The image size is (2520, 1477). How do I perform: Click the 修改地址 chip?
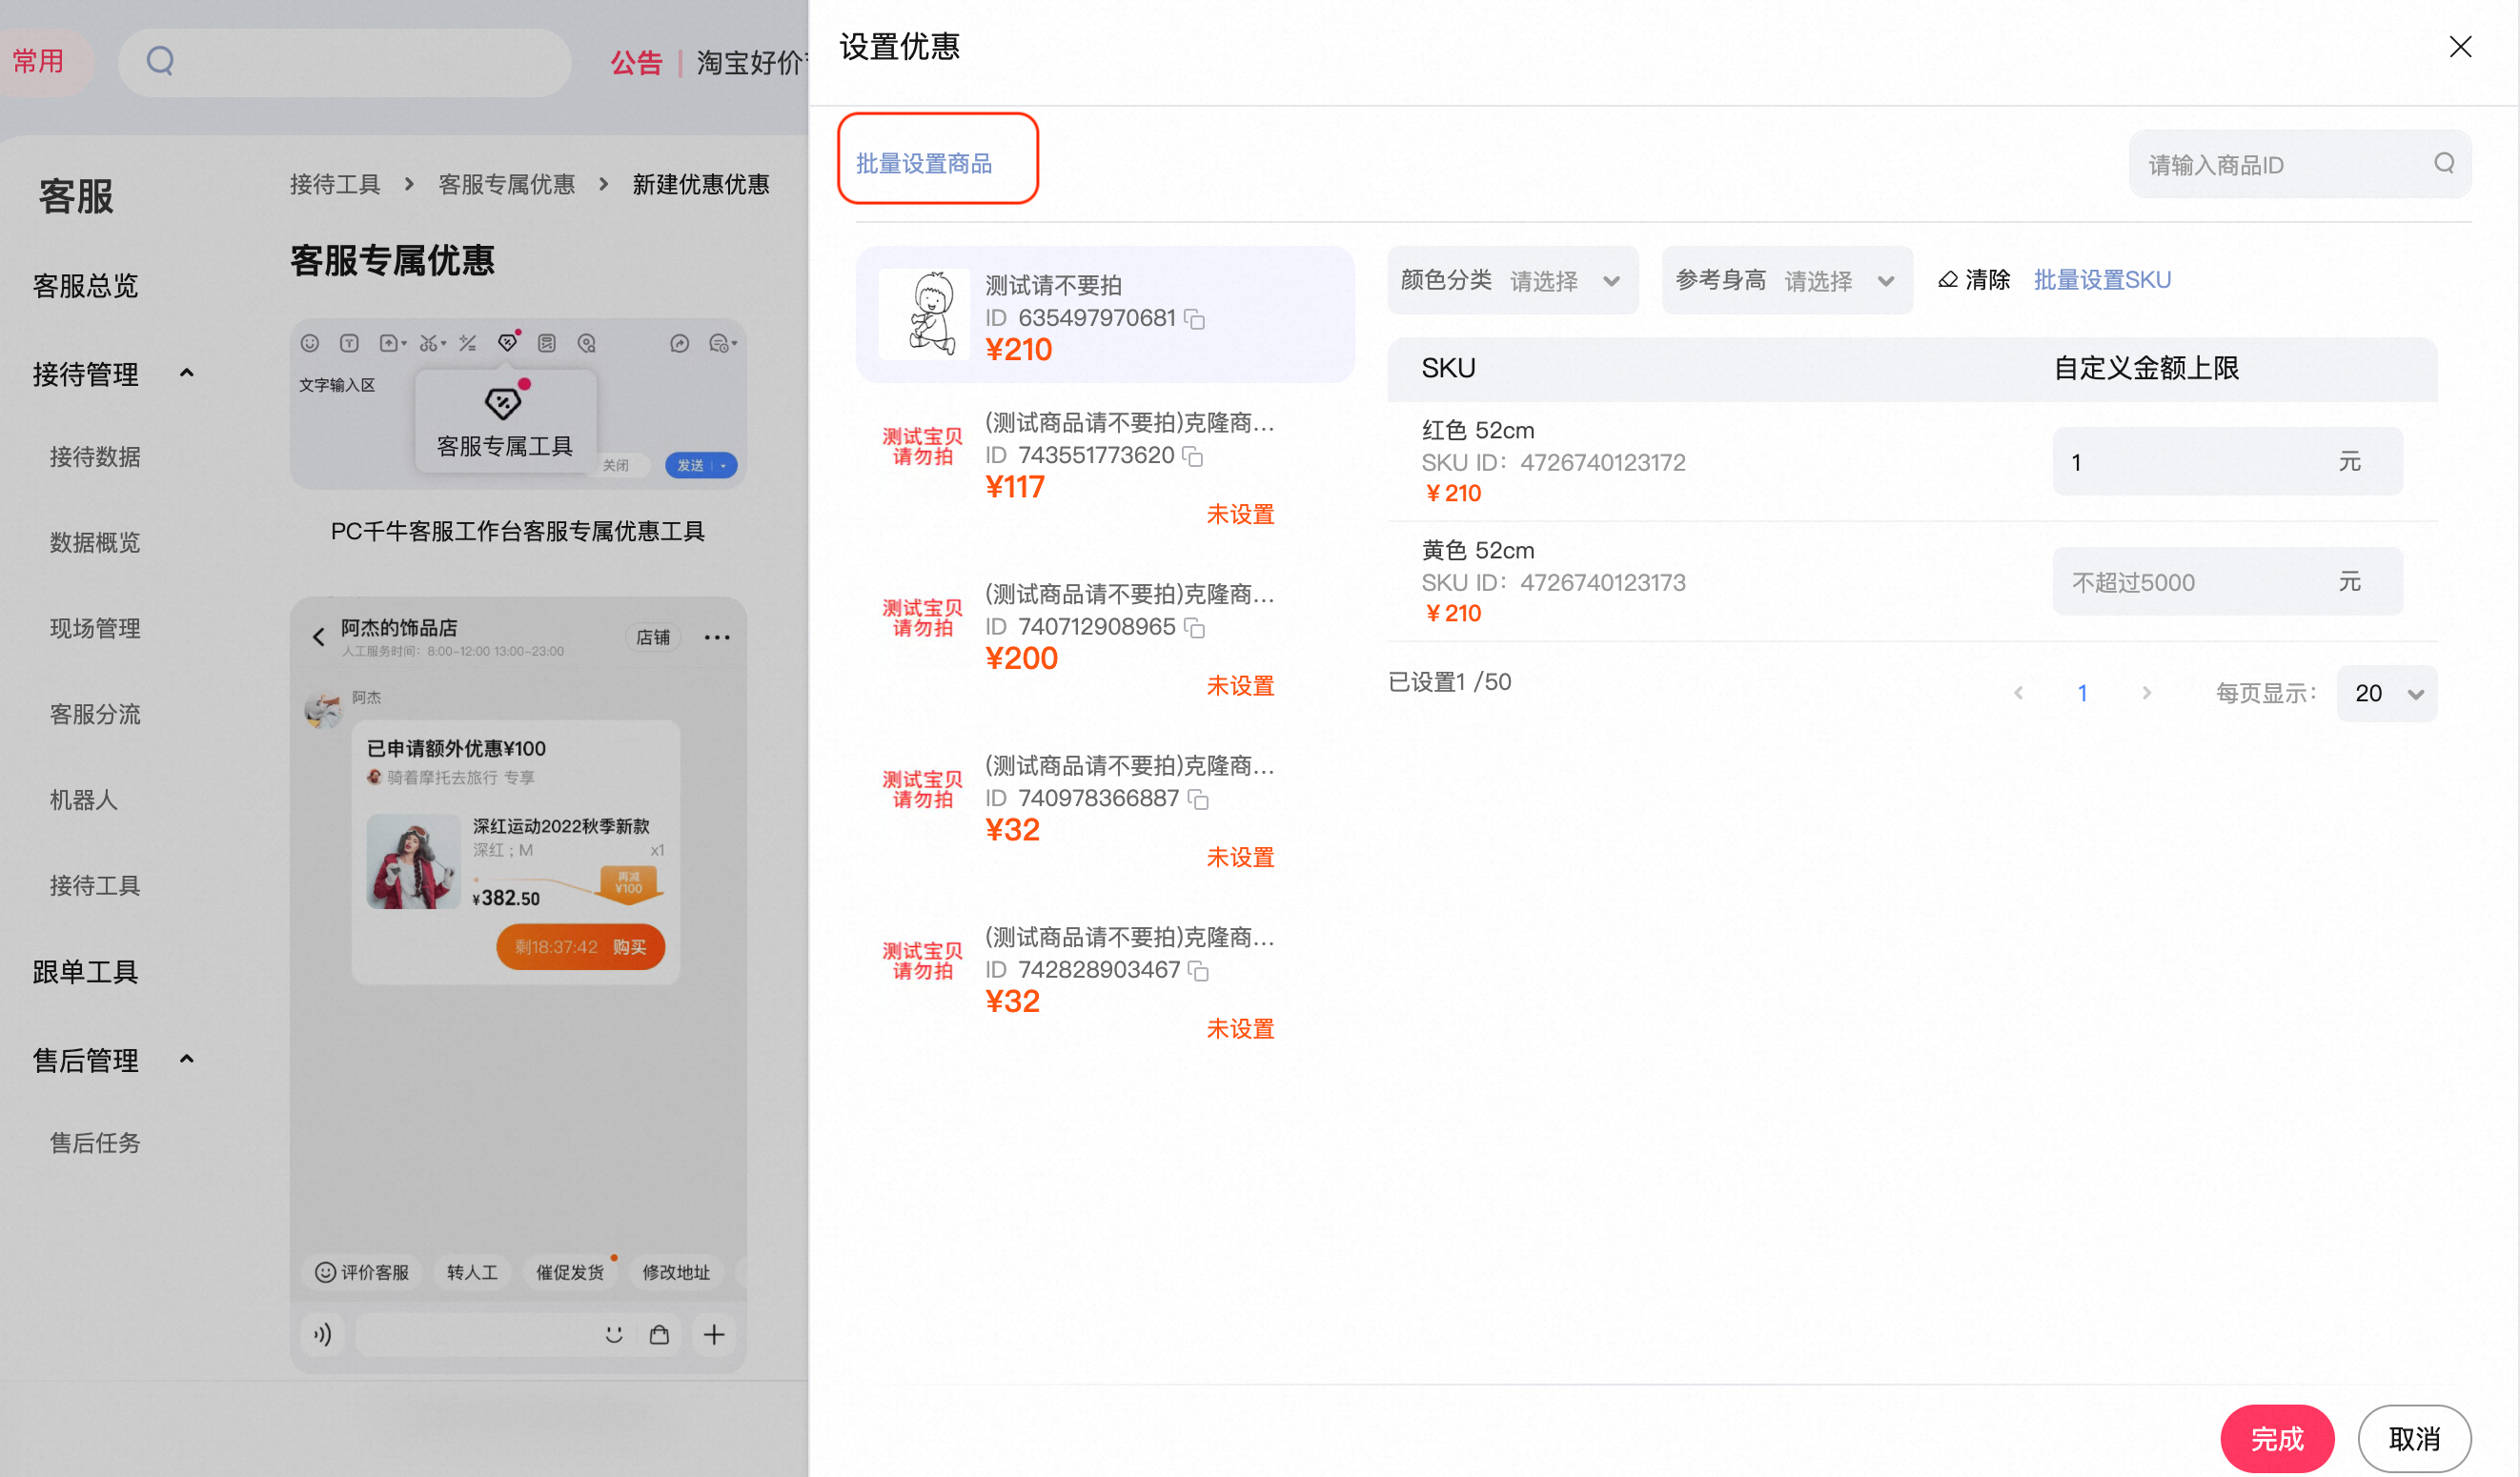[676, 1272]
